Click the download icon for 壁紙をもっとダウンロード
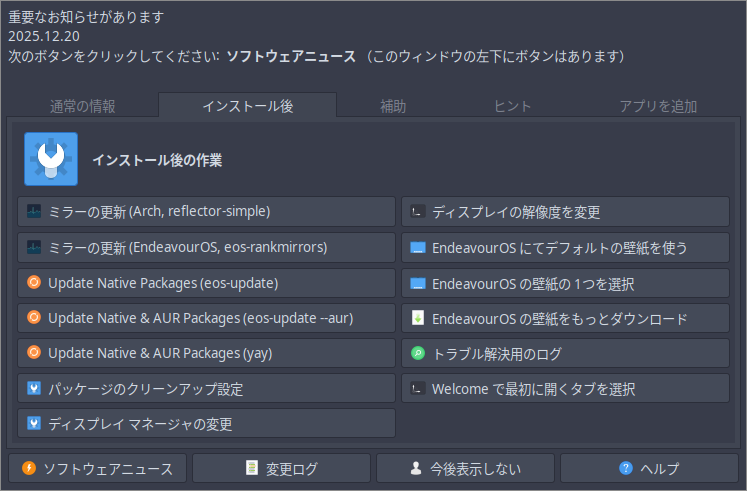 tap(418, 318)
